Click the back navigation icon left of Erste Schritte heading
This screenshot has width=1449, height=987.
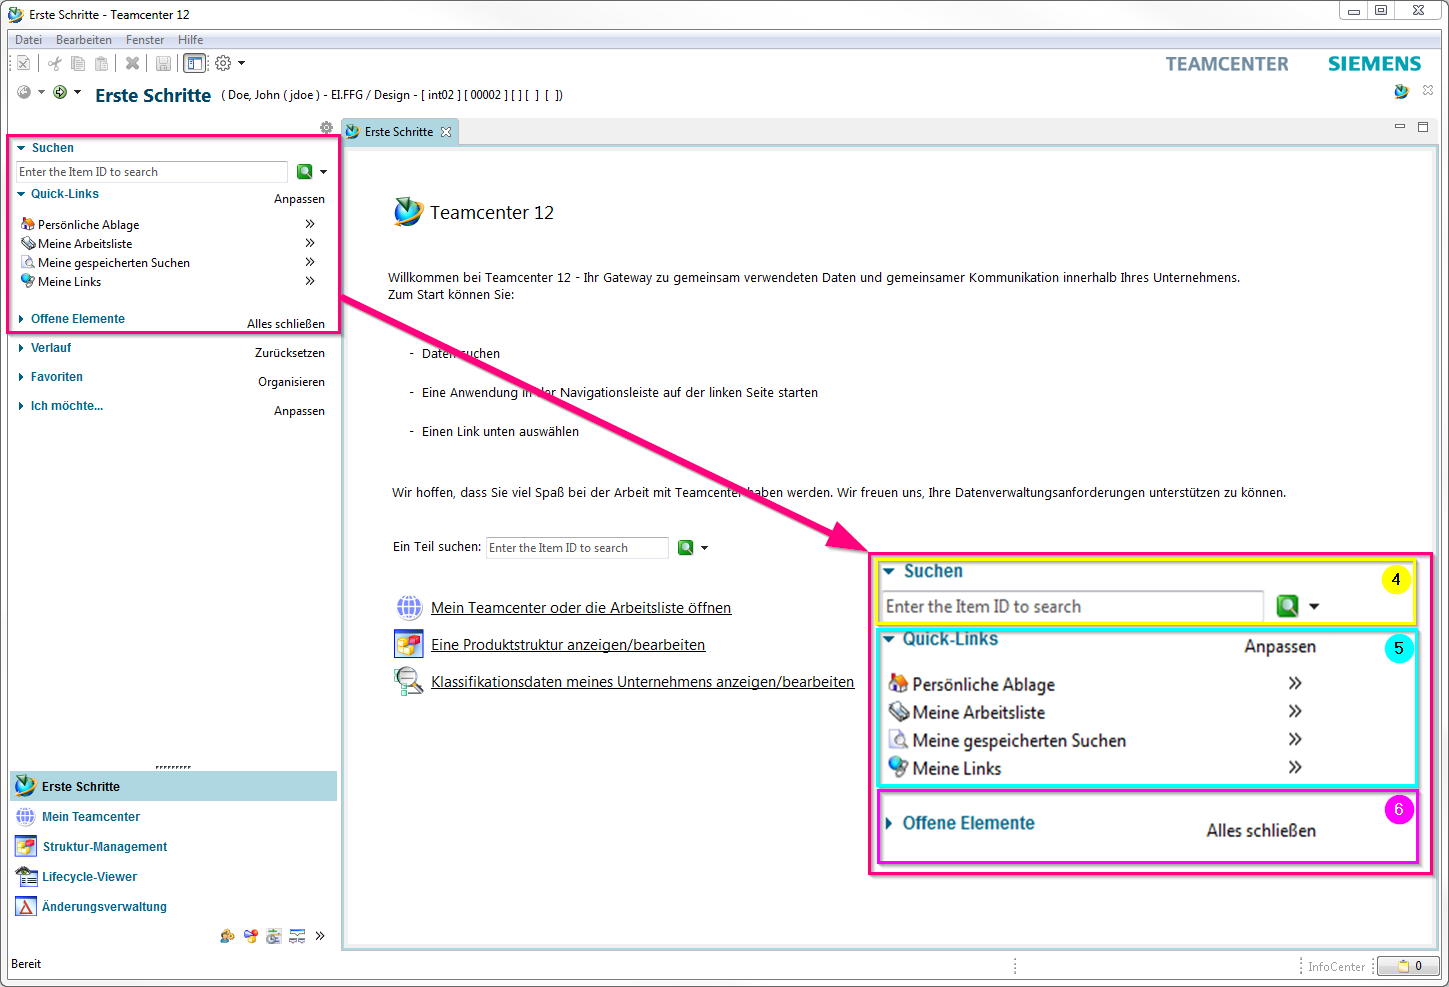pos(25,93)
